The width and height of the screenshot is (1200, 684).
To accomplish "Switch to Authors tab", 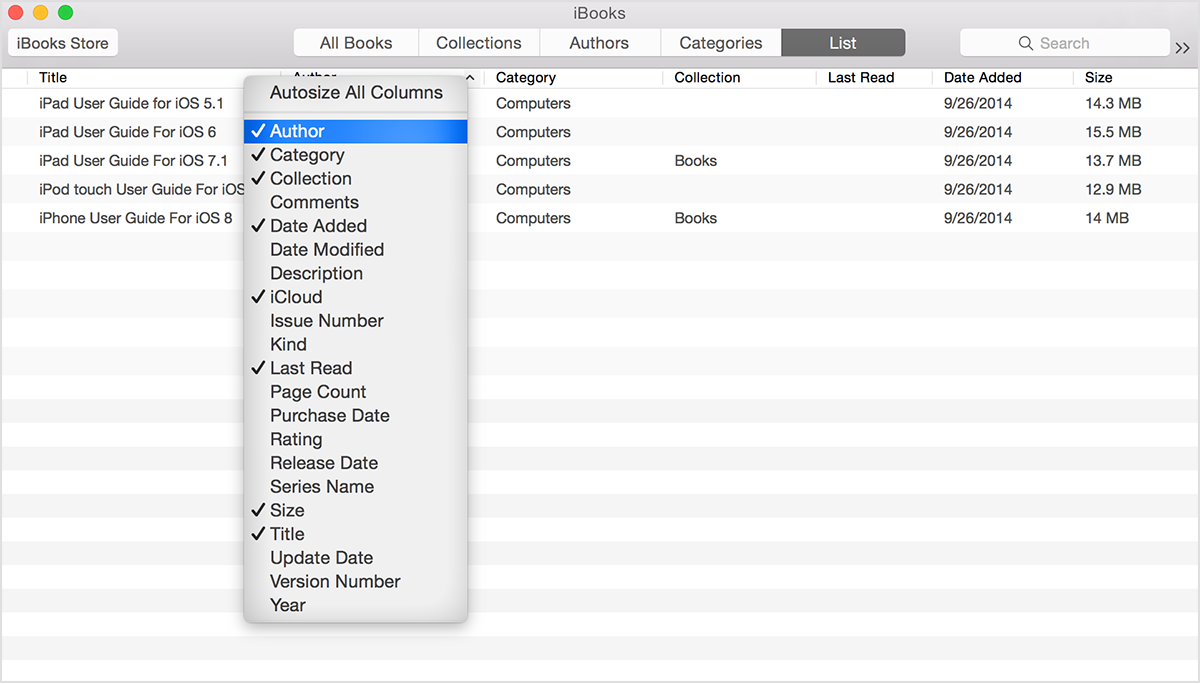I will [x=599, y=43].
